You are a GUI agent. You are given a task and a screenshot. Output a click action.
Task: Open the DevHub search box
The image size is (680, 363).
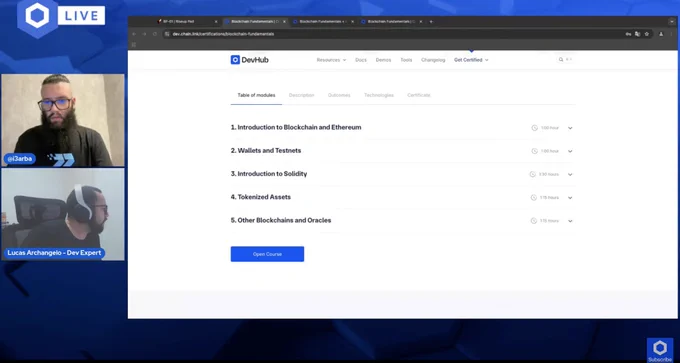coord(566,59)
